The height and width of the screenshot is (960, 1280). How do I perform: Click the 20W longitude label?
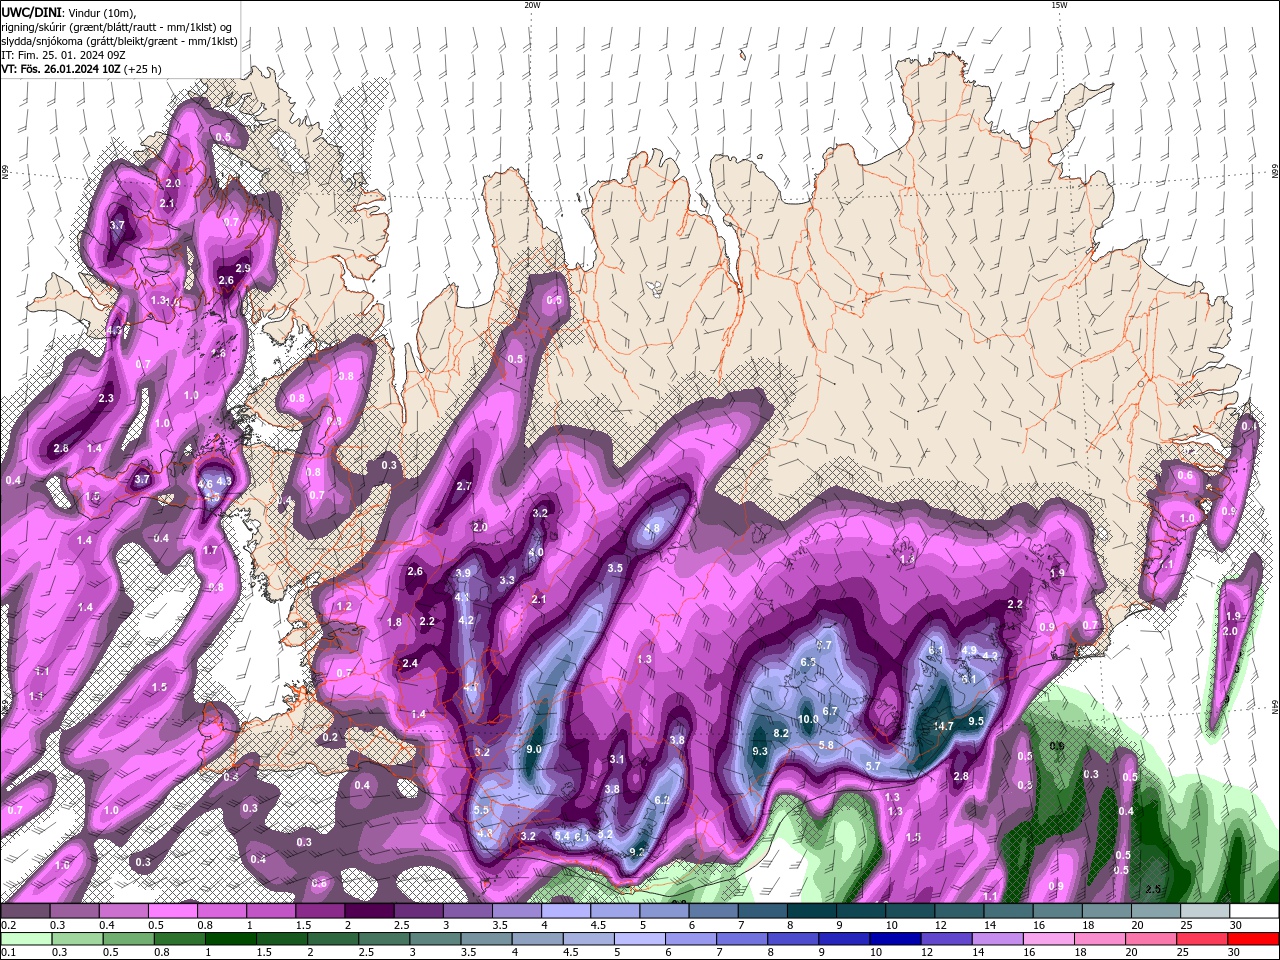click(532, 5)
